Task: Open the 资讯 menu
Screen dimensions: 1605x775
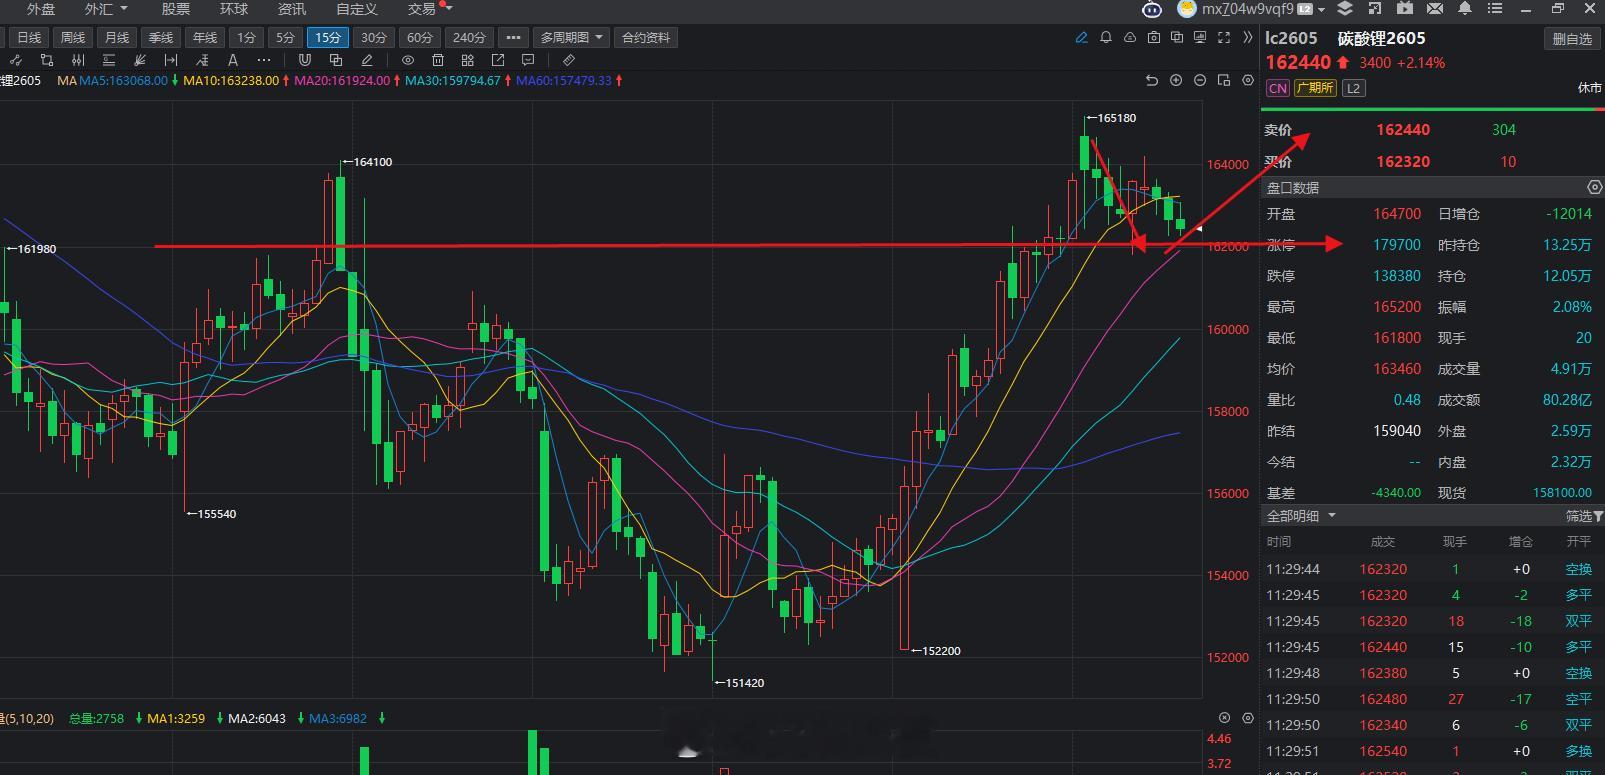Action: point(292,10)
